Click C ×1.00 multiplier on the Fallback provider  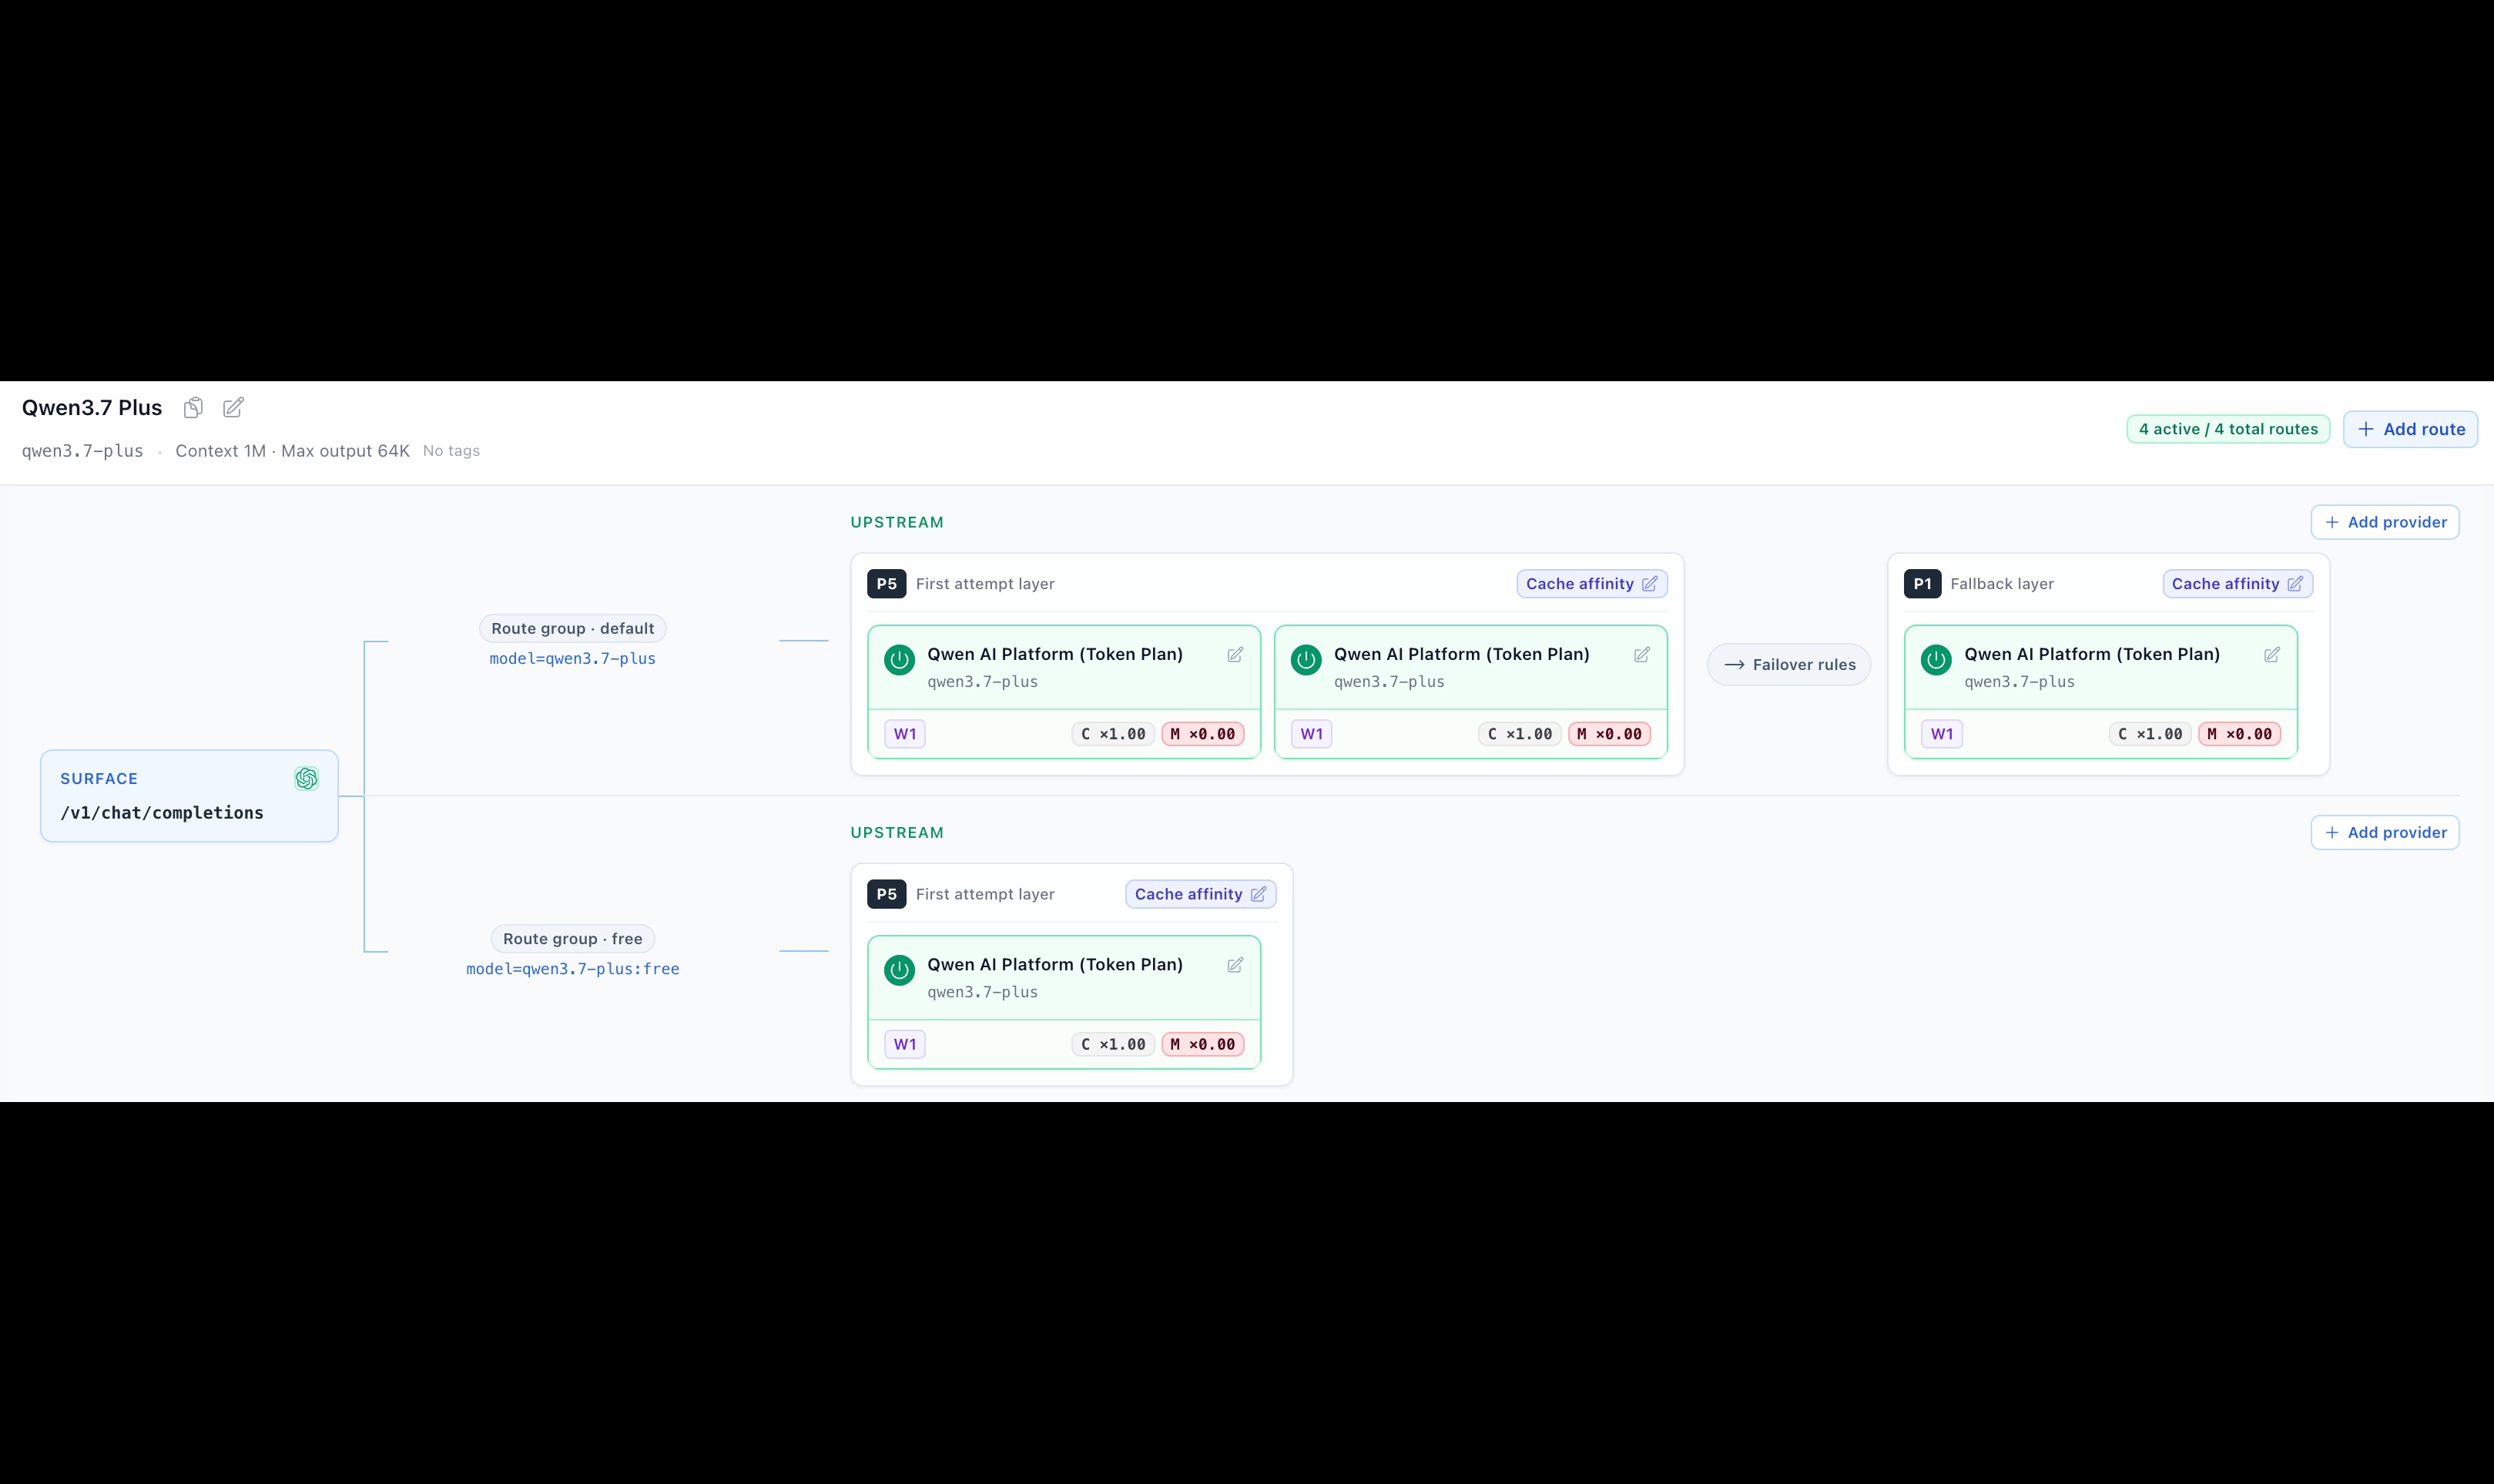2150,734
